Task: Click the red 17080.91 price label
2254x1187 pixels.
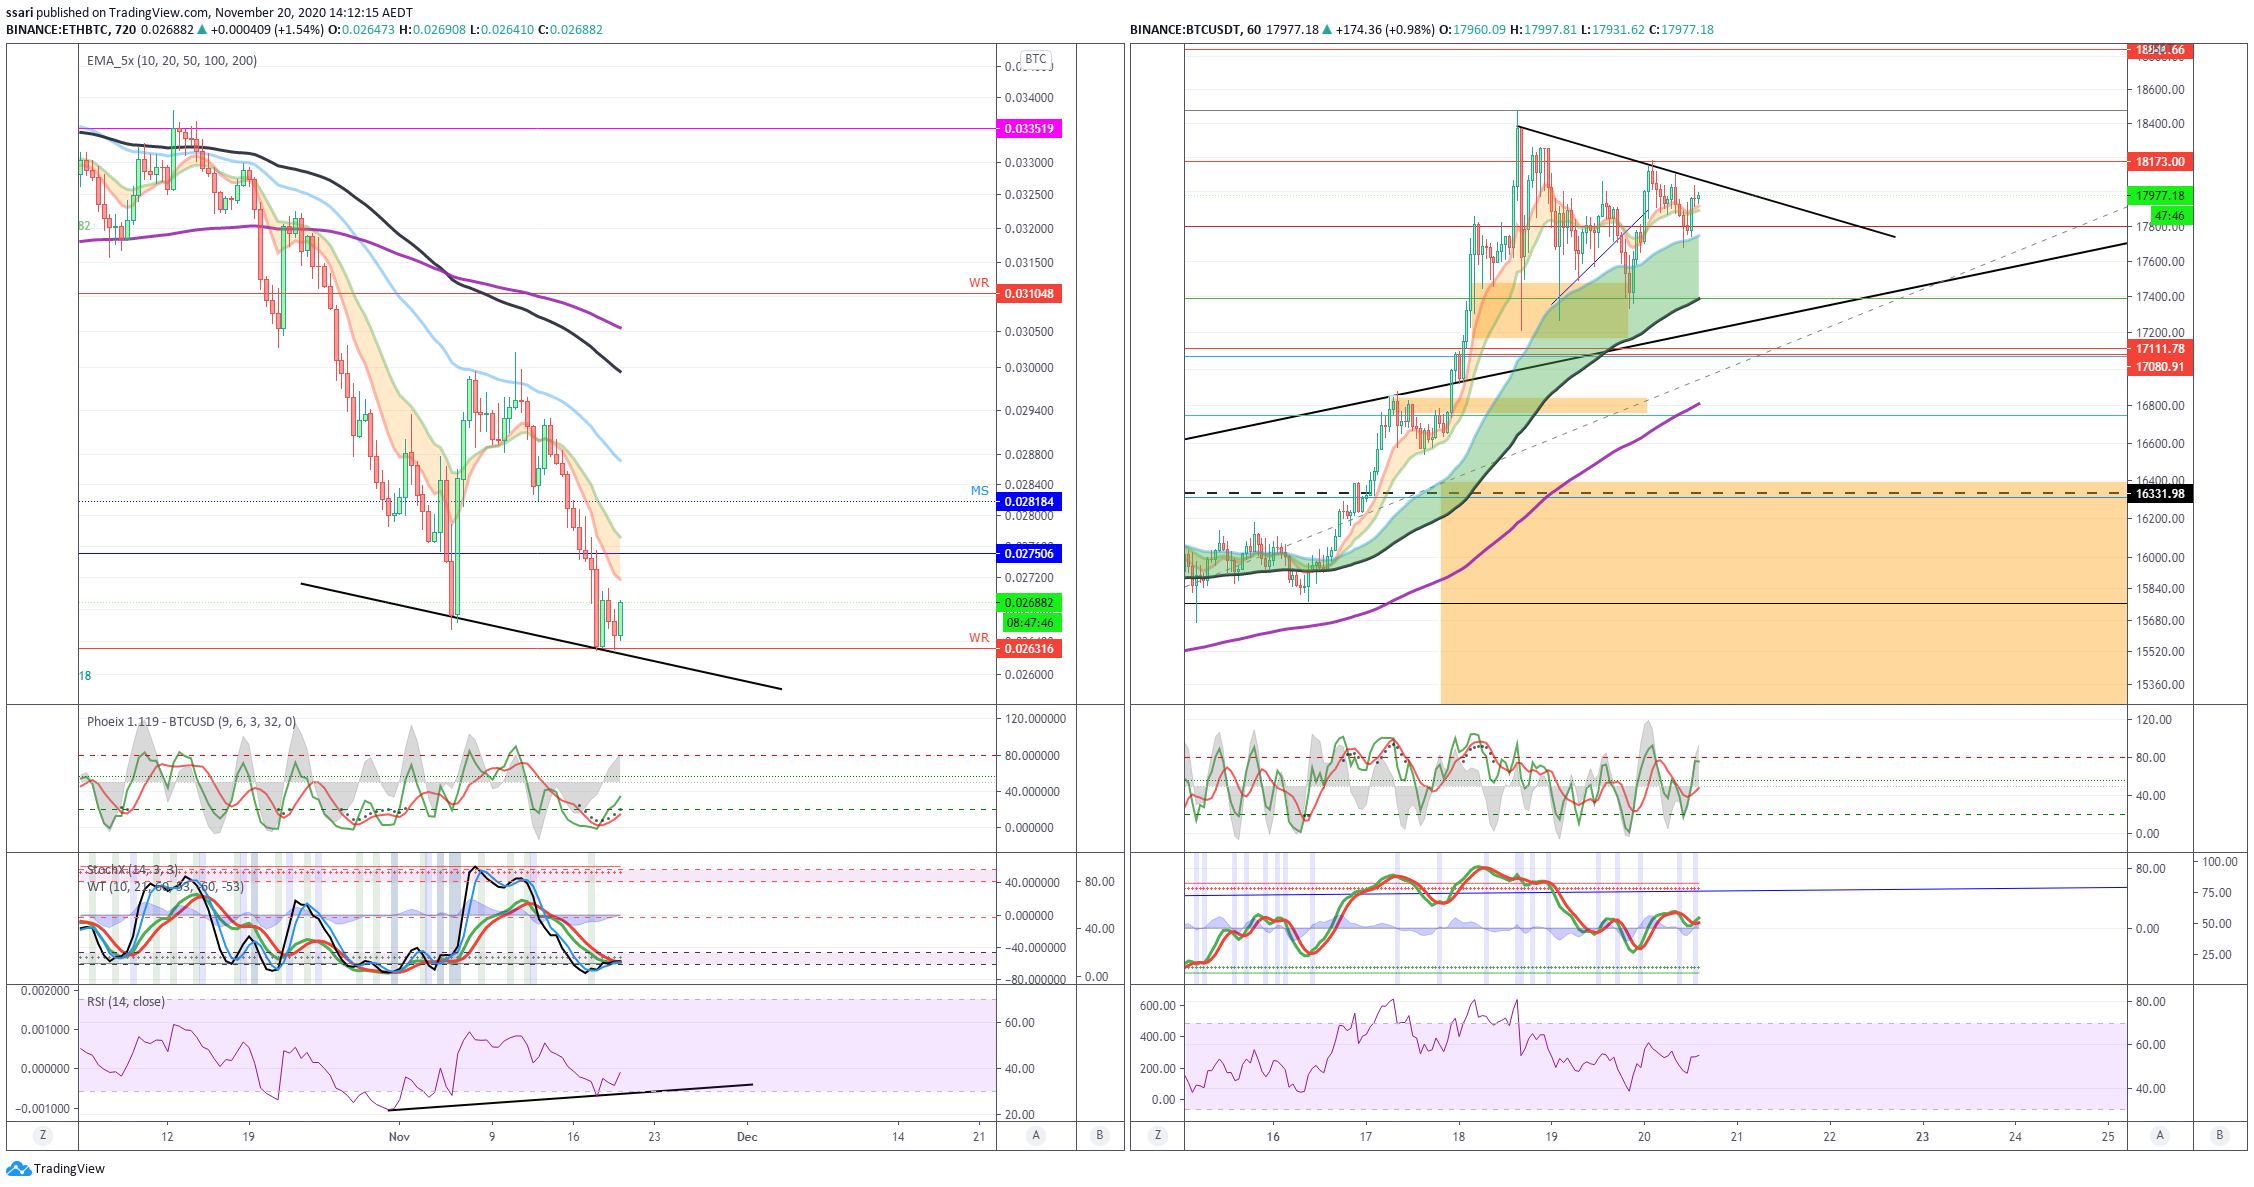Action: coord(2160,367)
